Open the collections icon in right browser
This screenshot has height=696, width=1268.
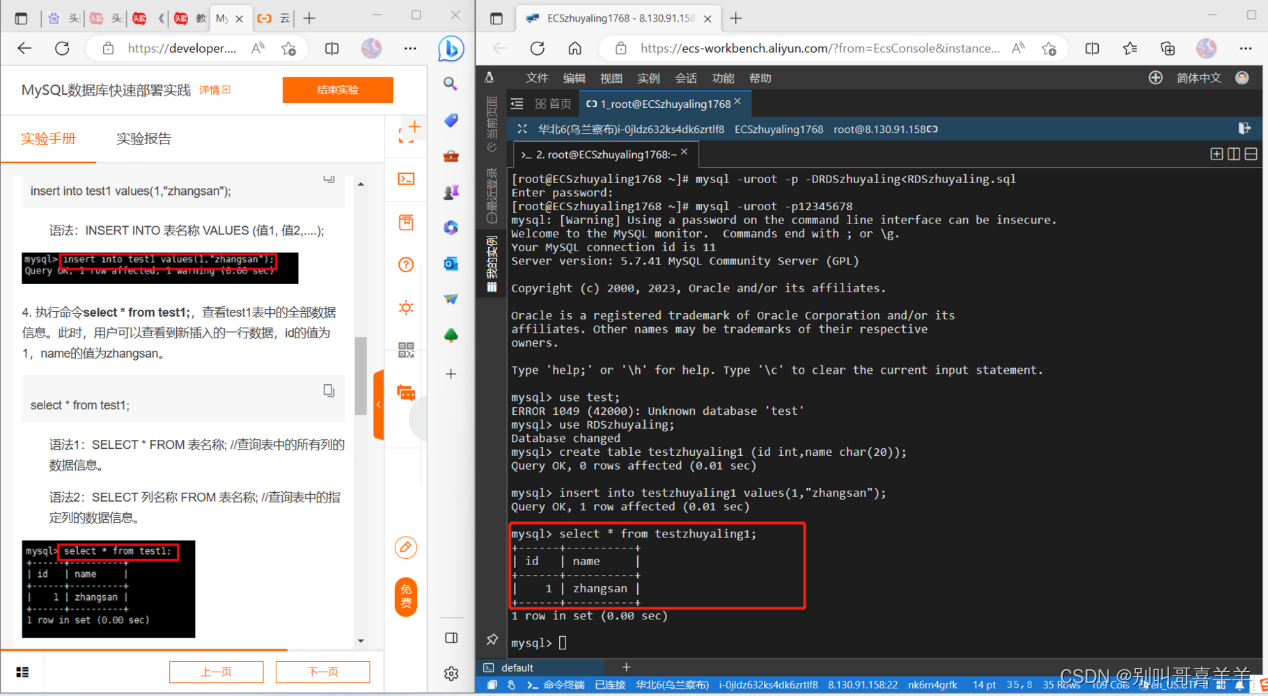coord(1167,48)
